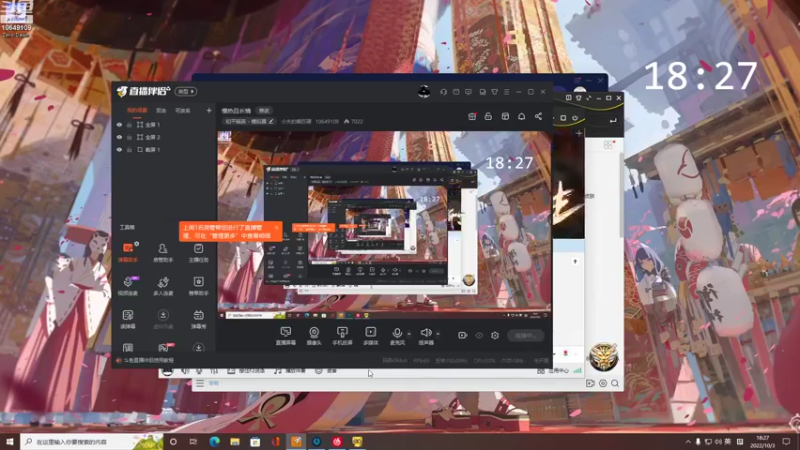
Task: Toggle the lock on 全屏 2 source
Action: (x=130, y=137)
